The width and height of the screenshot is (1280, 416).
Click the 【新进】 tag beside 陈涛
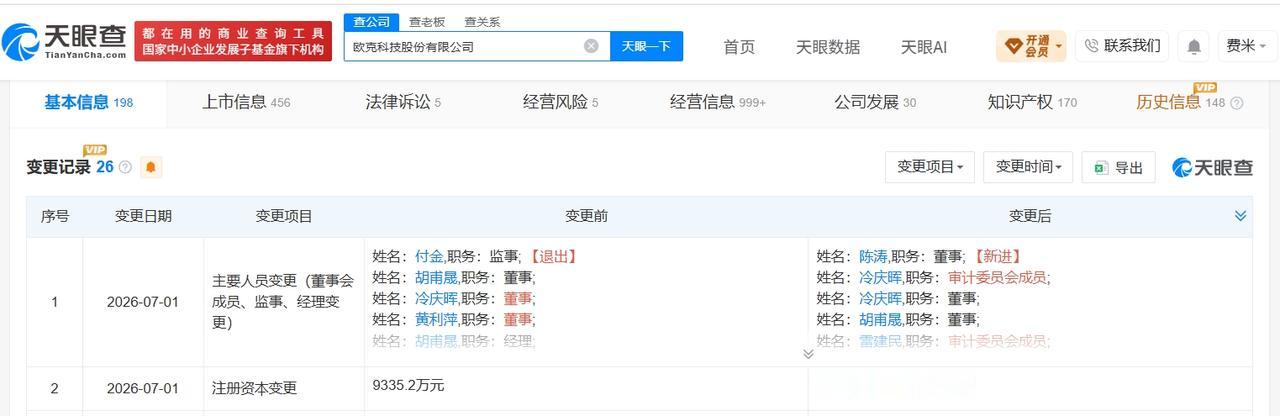pos(996,256)
